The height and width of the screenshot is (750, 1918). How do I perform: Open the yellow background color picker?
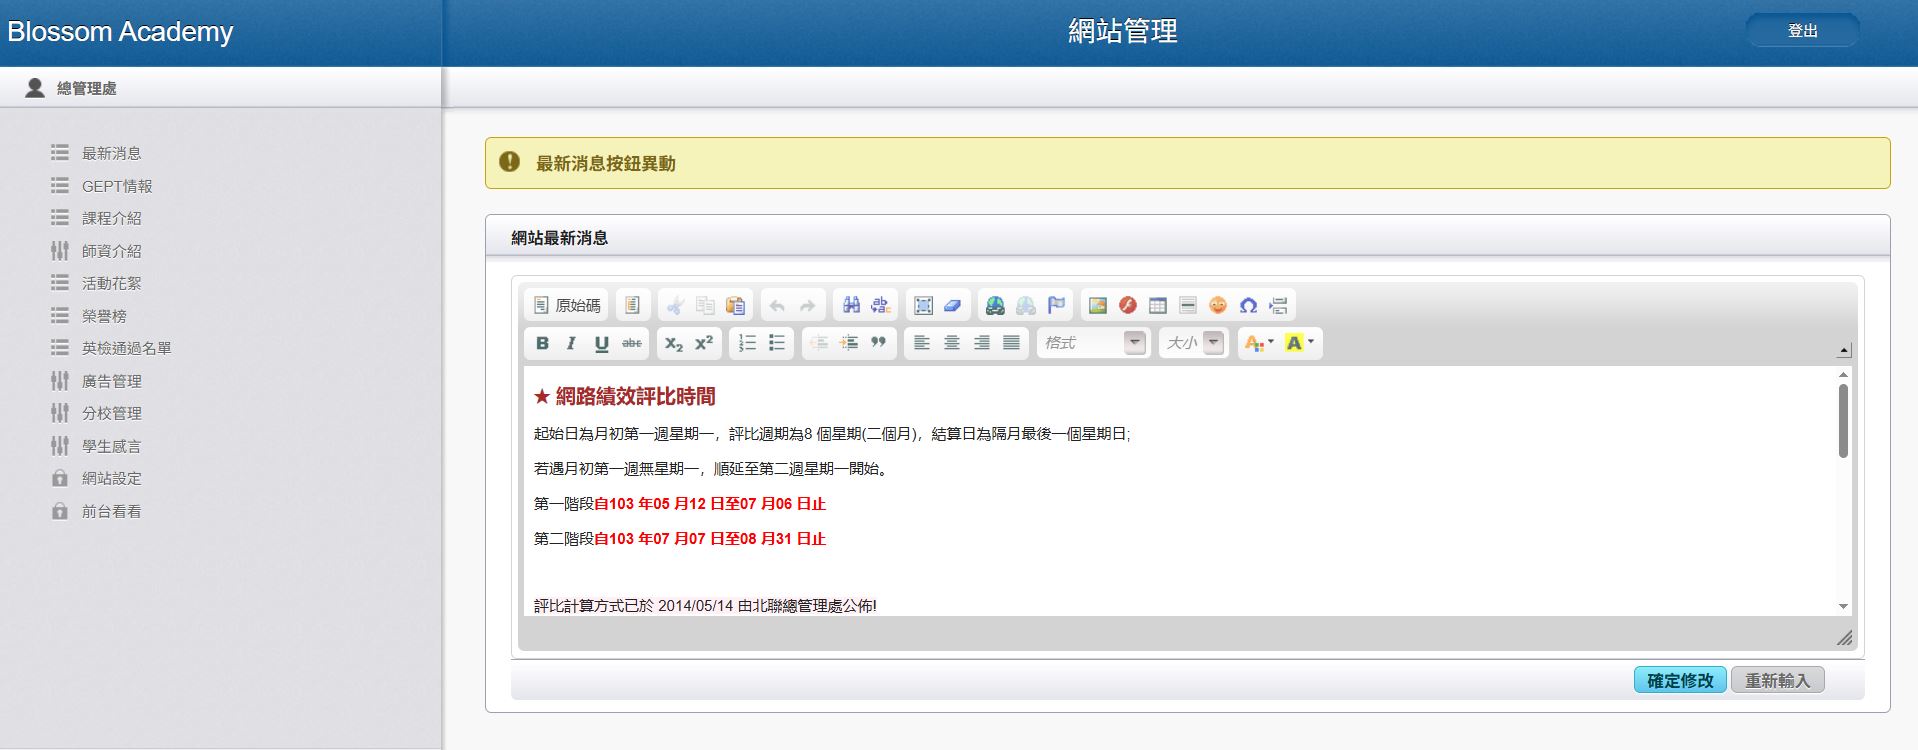point(1299,343)
